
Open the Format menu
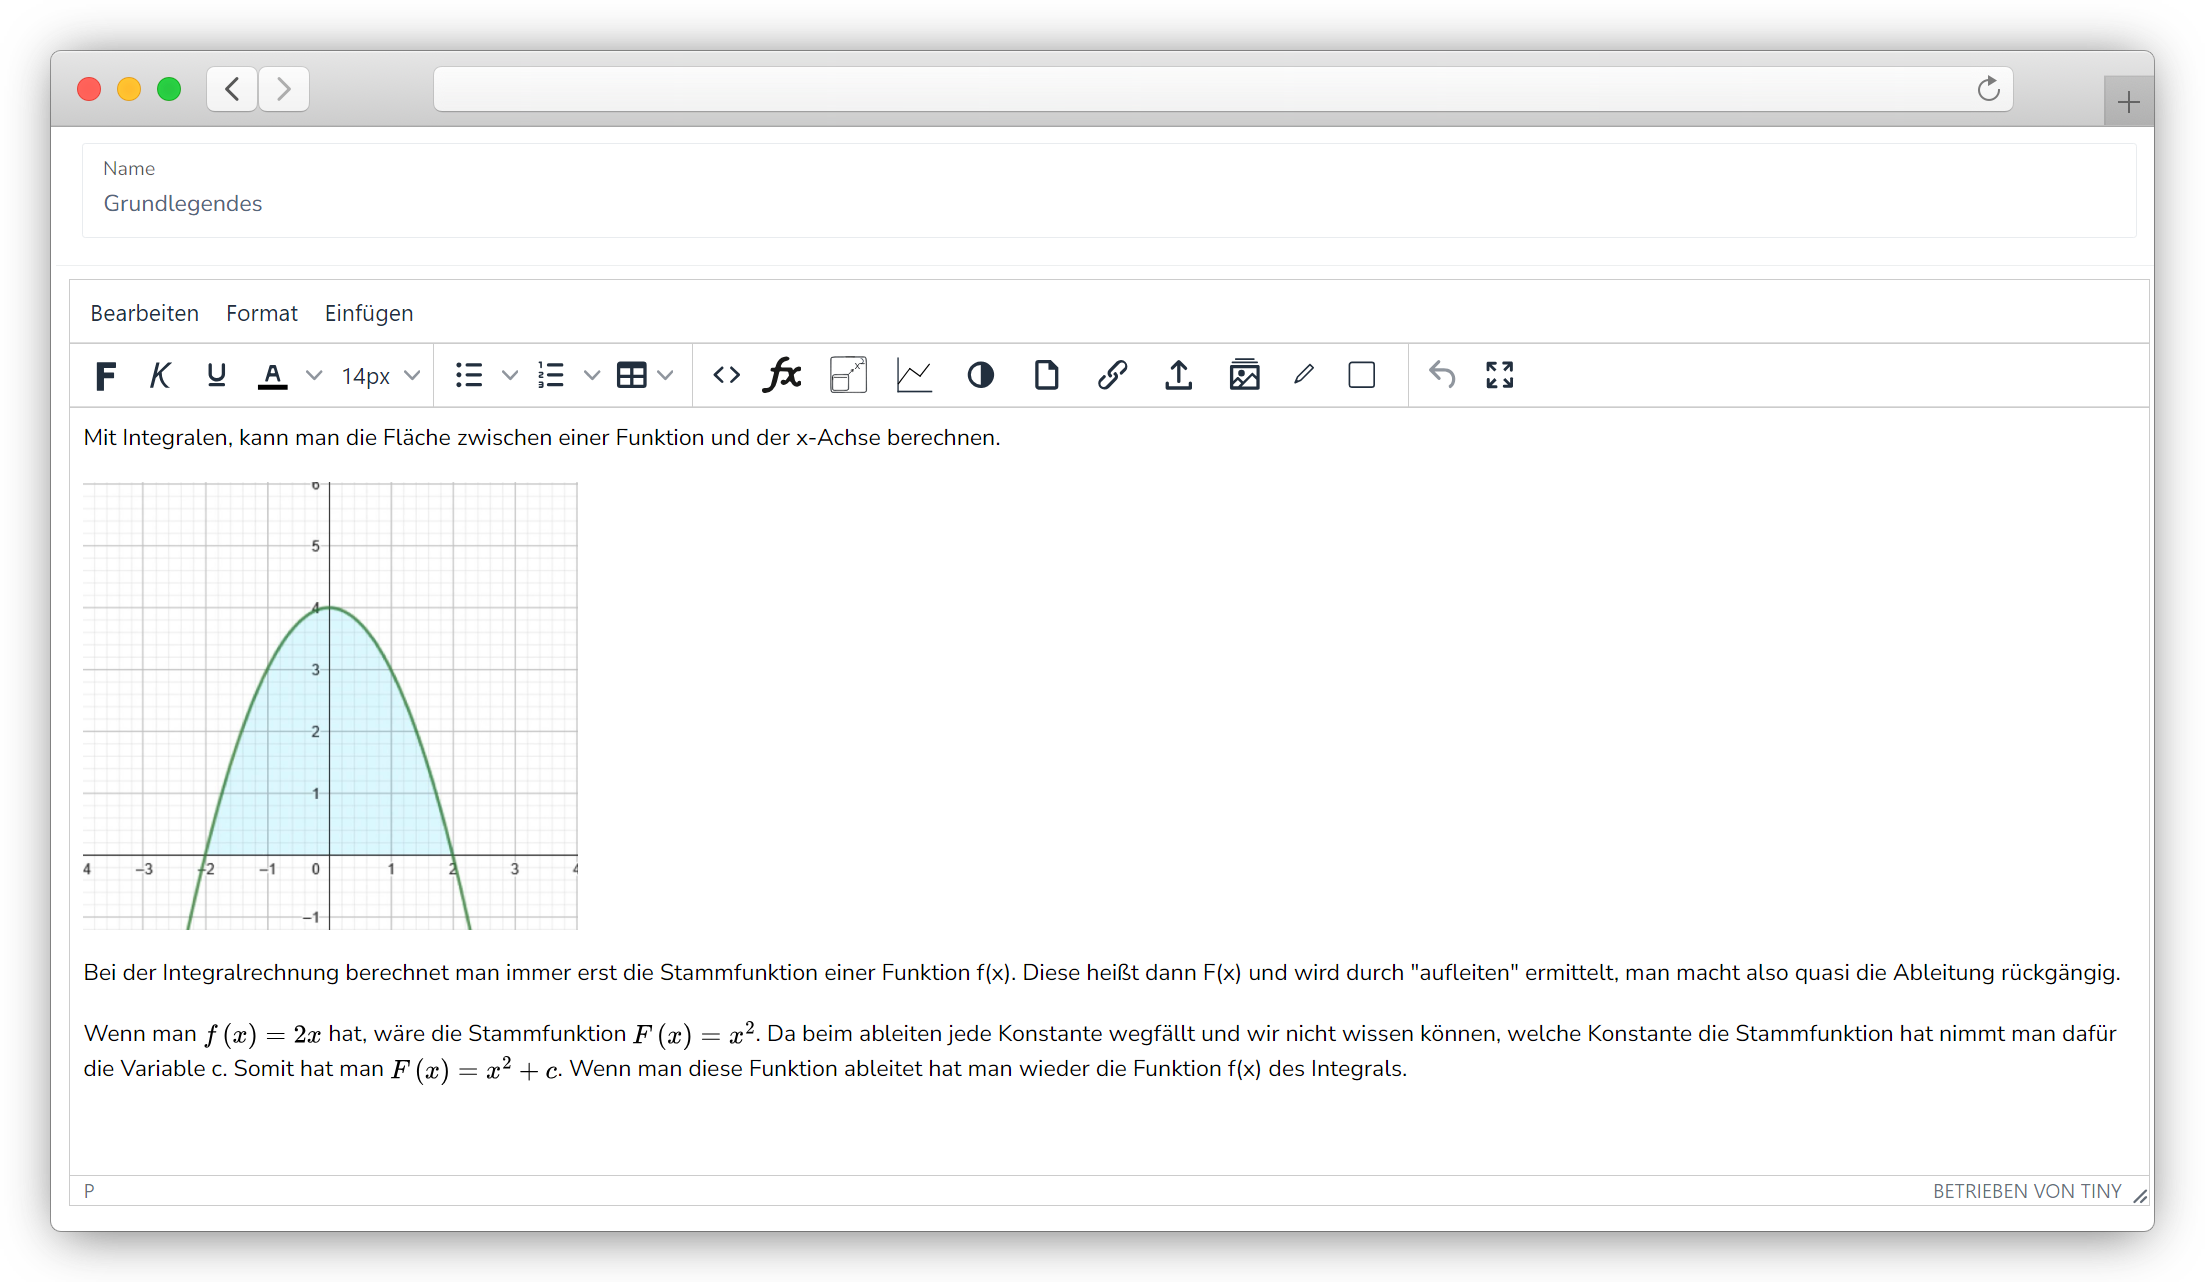(262, 313)
